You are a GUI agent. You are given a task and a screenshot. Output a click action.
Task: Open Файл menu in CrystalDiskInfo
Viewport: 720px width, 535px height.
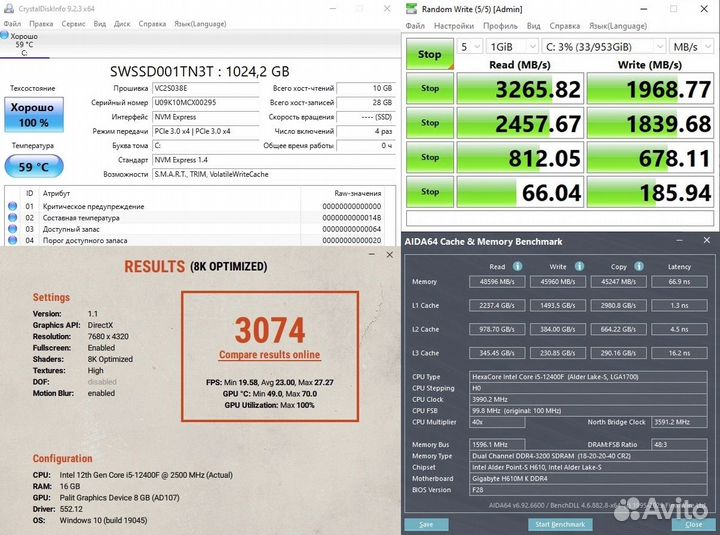point(12,24)
